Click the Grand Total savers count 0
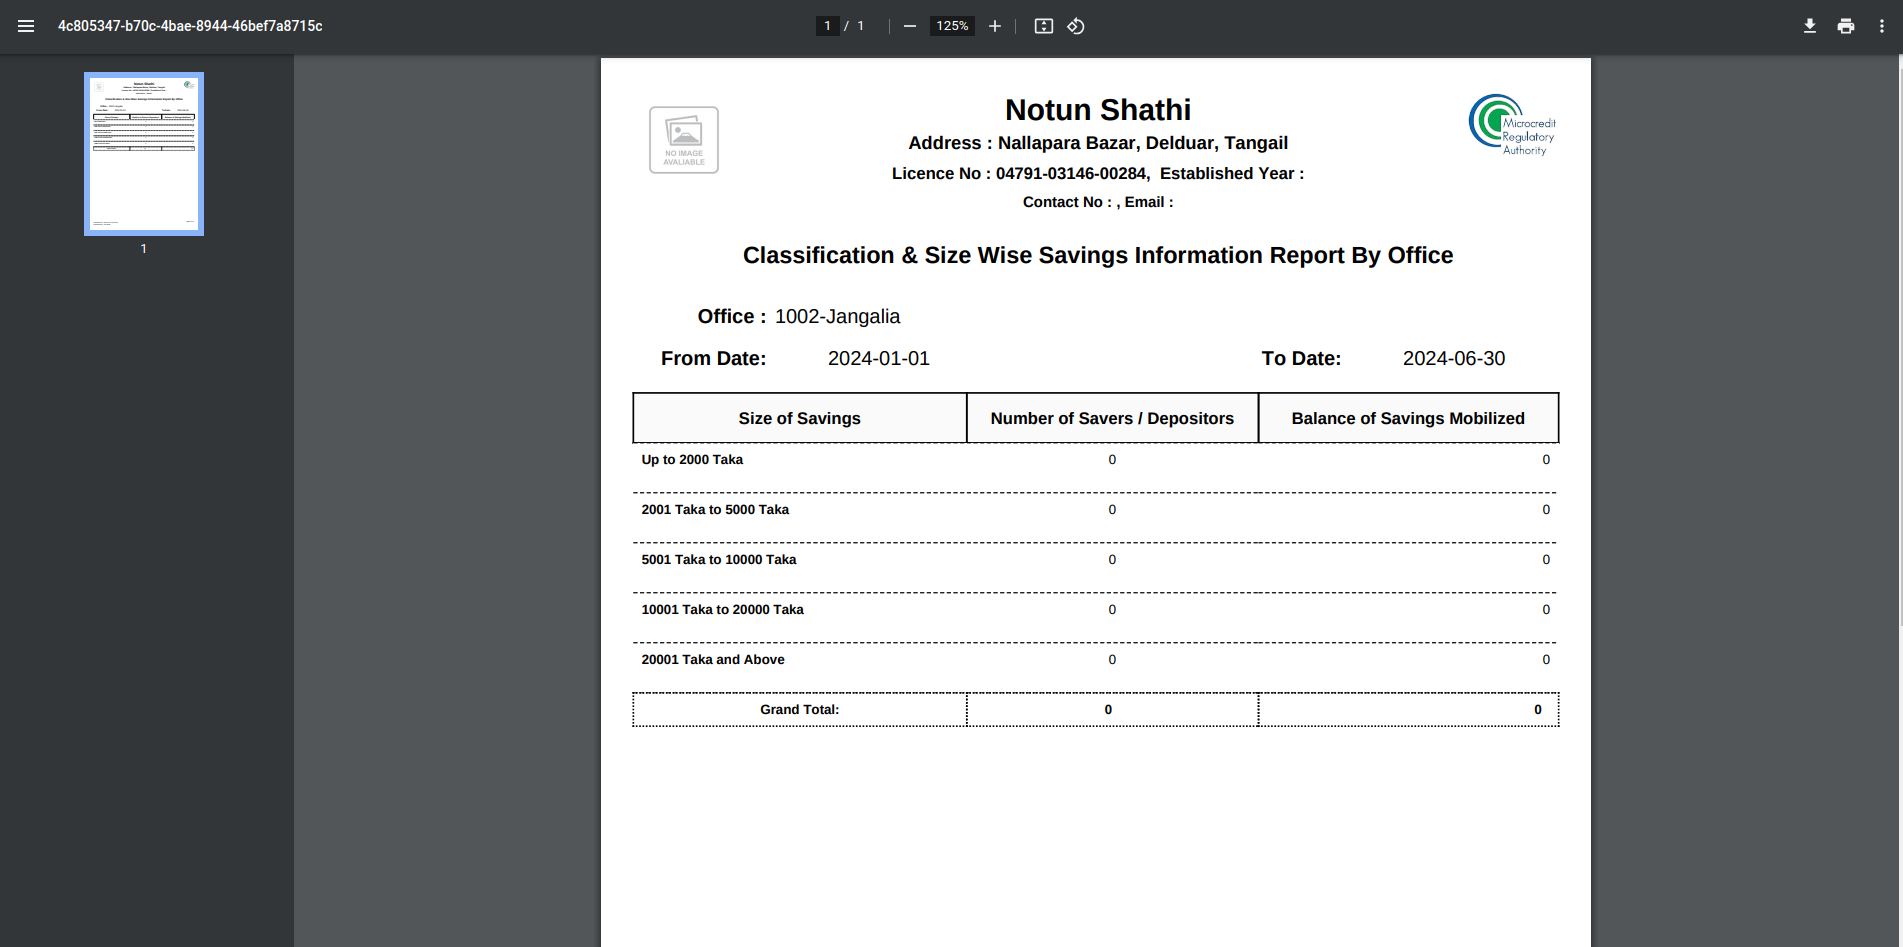The height and width of the screenshot is (947, 1903). point(1108,710)
